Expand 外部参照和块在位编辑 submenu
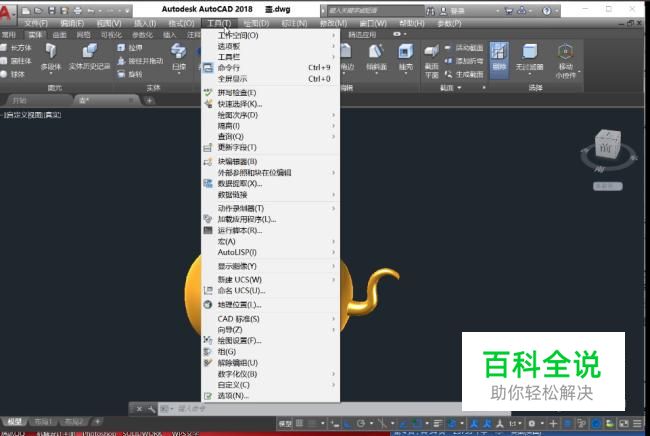 click(270, 172)
